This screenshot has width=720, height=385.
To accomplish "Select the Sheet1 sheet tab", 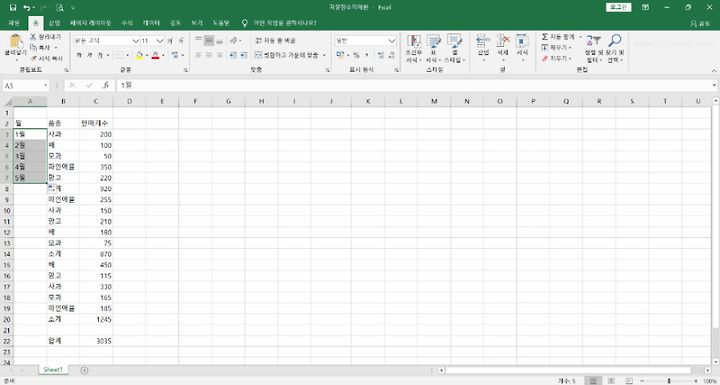I will [53, 370].
